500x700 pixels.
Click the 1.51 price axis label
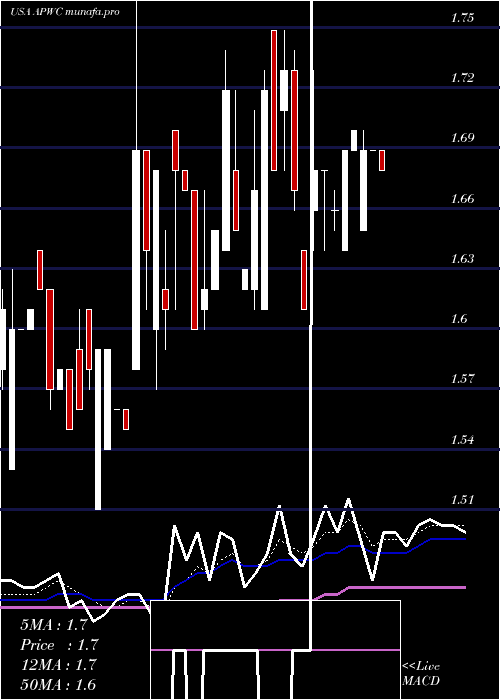click(462, 500)
